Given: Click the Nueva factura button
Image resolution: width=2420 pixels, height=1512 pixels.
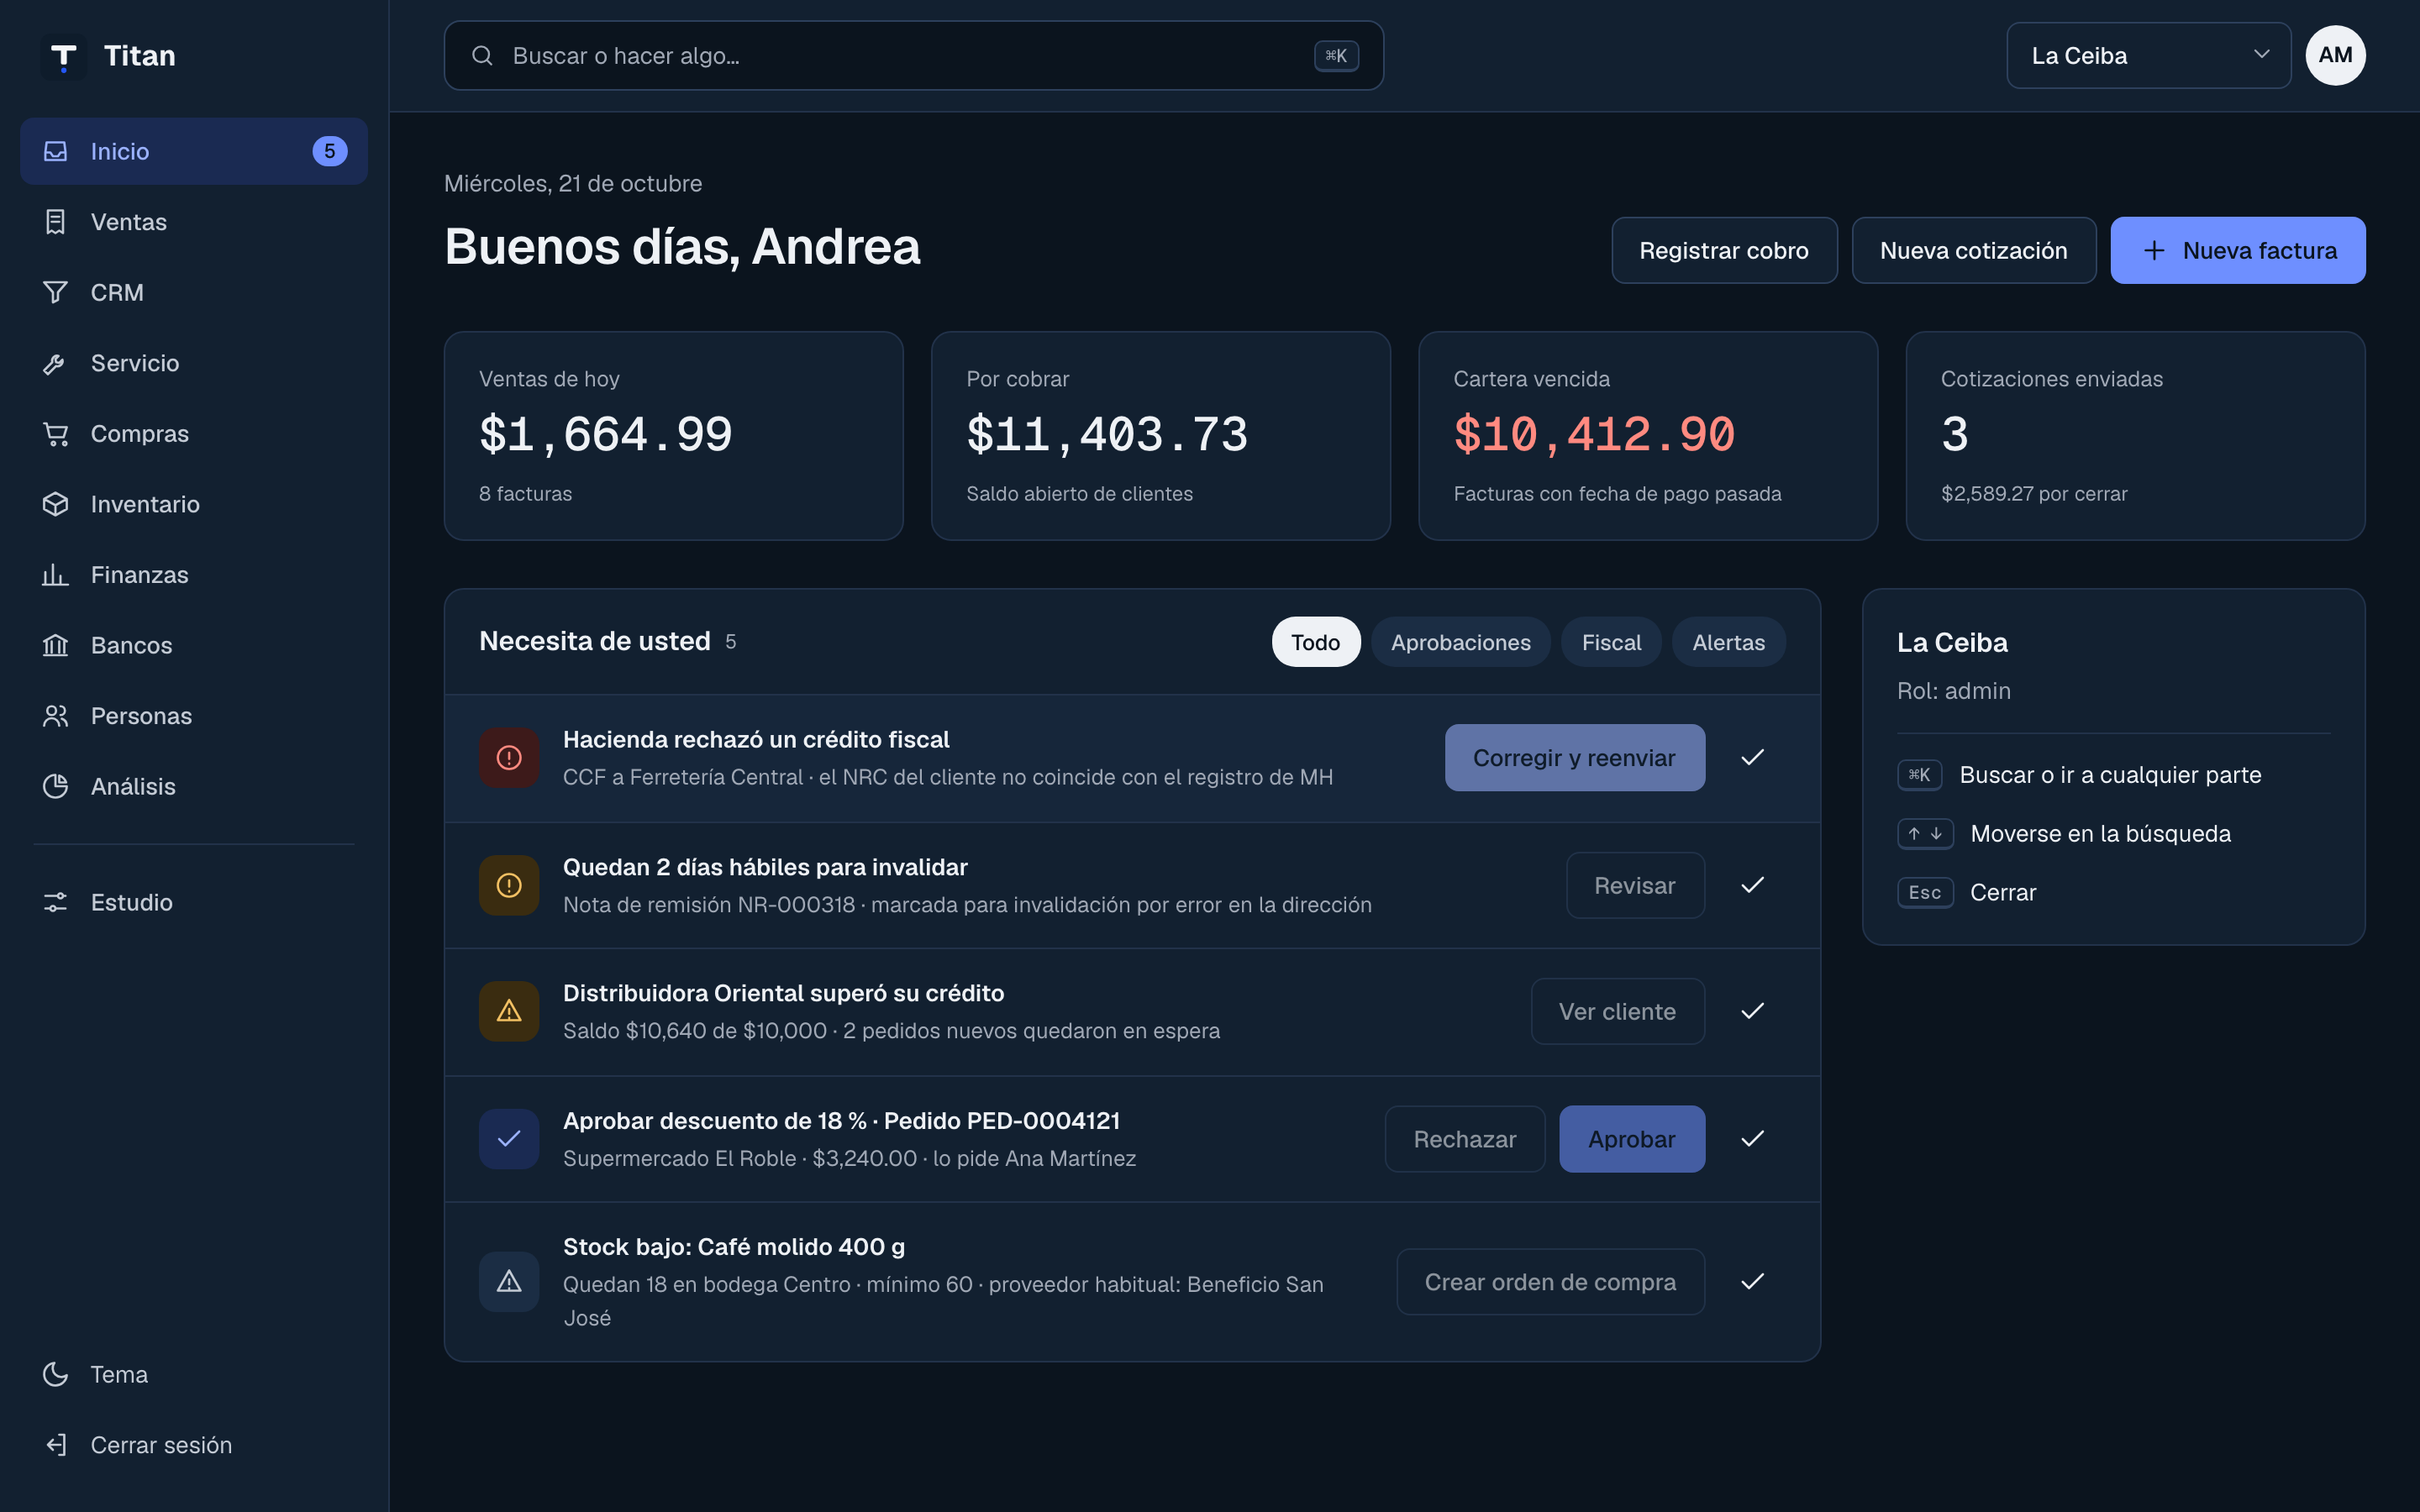Looking at the screenshot, I should coord(2238,250).
